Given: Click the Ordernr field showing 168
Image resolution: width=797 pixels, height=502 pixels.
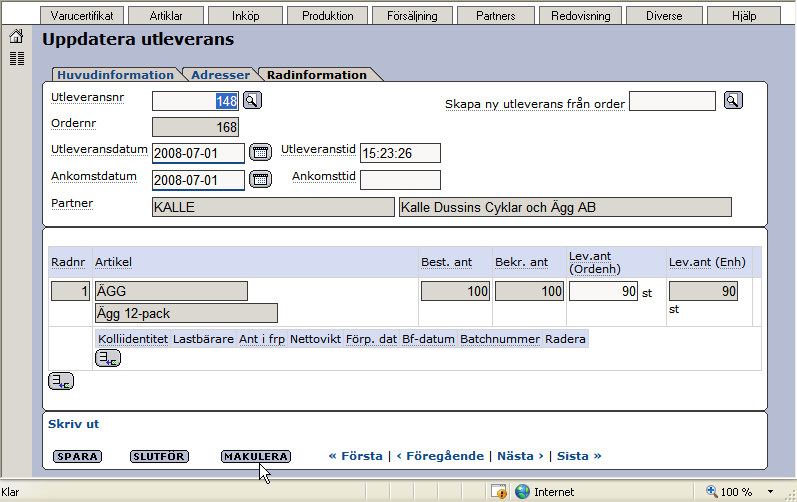Looking at the screenshot, I should coord(195,127).
